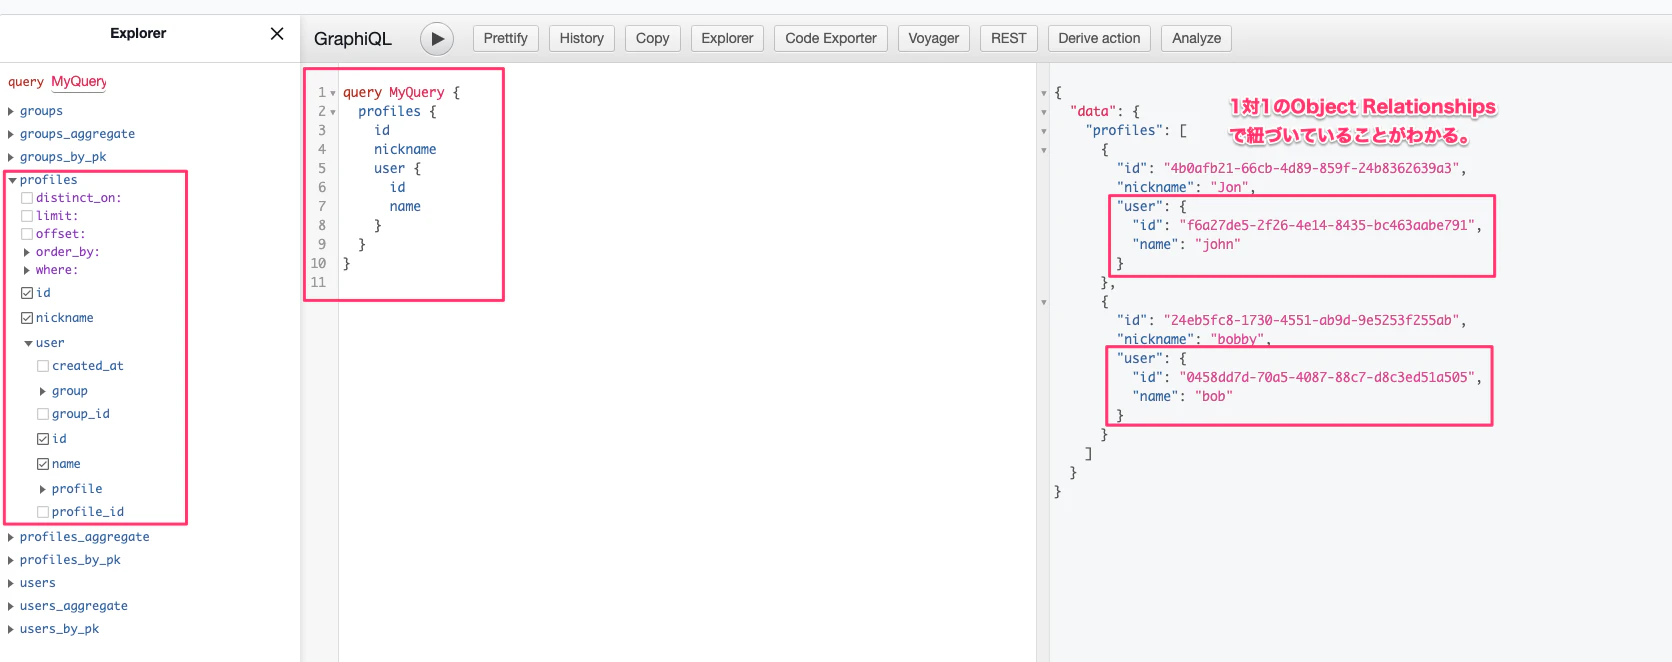The height and width of the screenshot is (662, 1672).
Task: Click the Explorer panel heading
Action: (x=138, y=33)
